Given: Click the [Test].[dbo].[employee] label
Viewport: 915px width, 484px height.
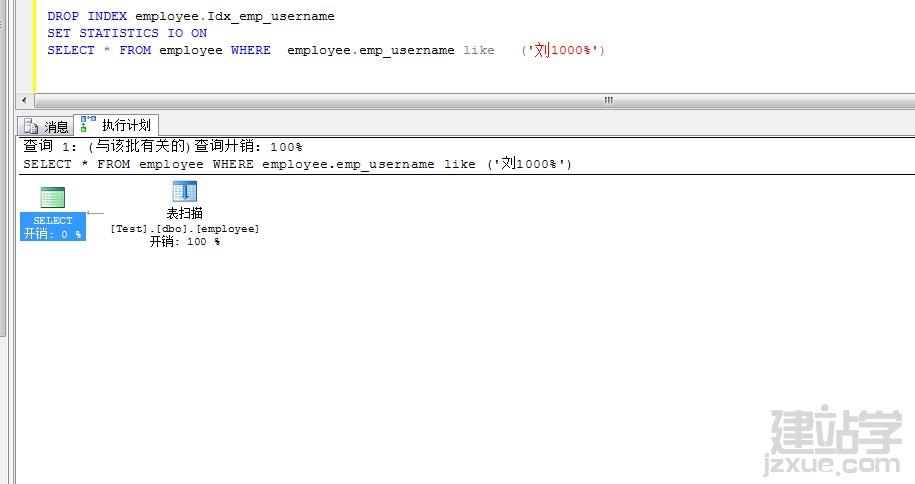Looking at the screenshot, I should [x=184, y=229].
